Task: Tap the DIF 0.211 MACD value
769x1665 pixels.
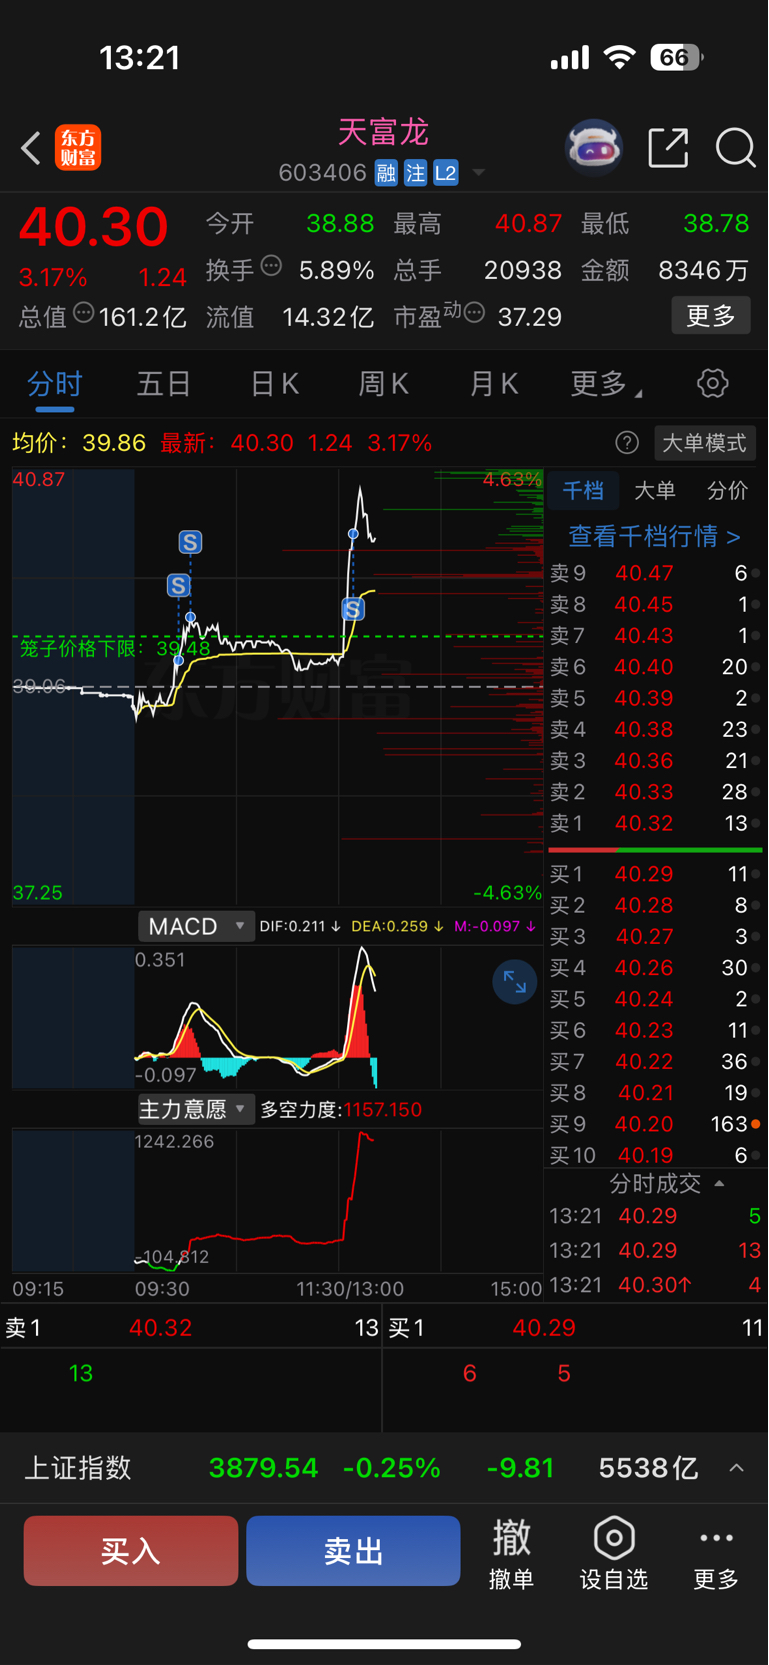Action: [x=300, y=927]
